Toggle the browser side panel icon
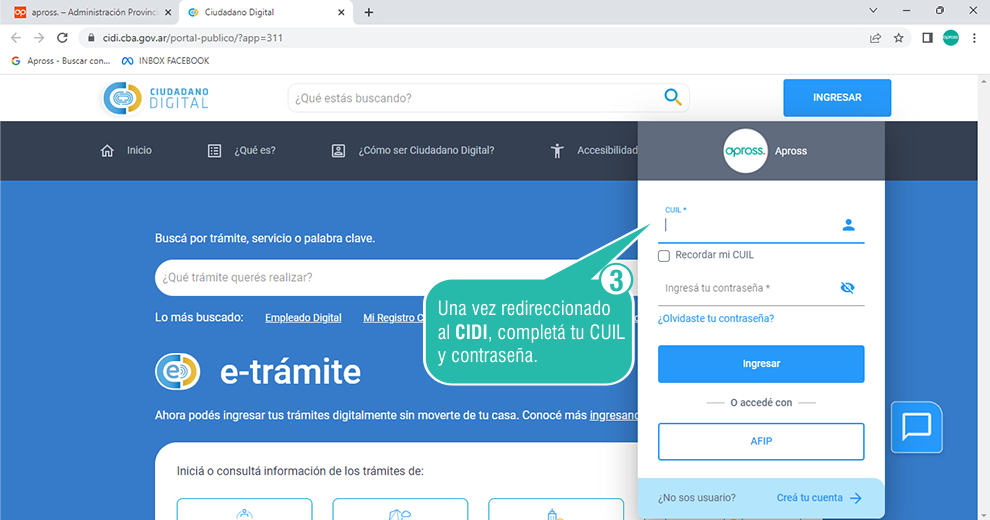This screenshot has width=990, height=520. click(927, 38)
